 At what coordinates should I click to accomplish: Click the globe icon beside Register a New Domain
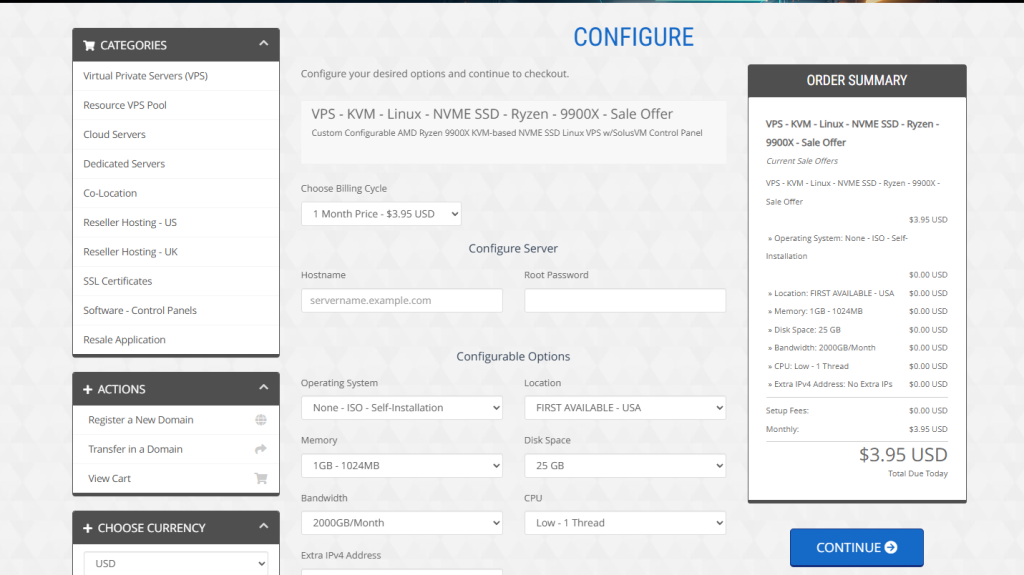pos(261,420)
